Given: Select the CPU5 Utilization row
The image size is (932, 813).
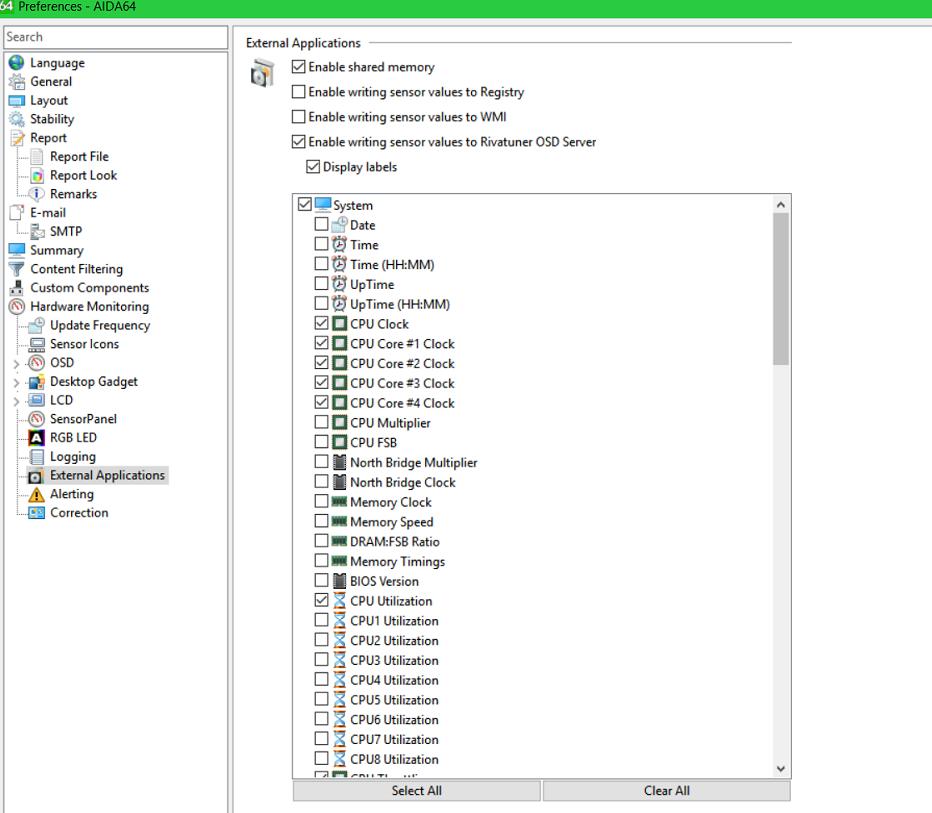Looking at the screenshot, I should pos(394,699).
